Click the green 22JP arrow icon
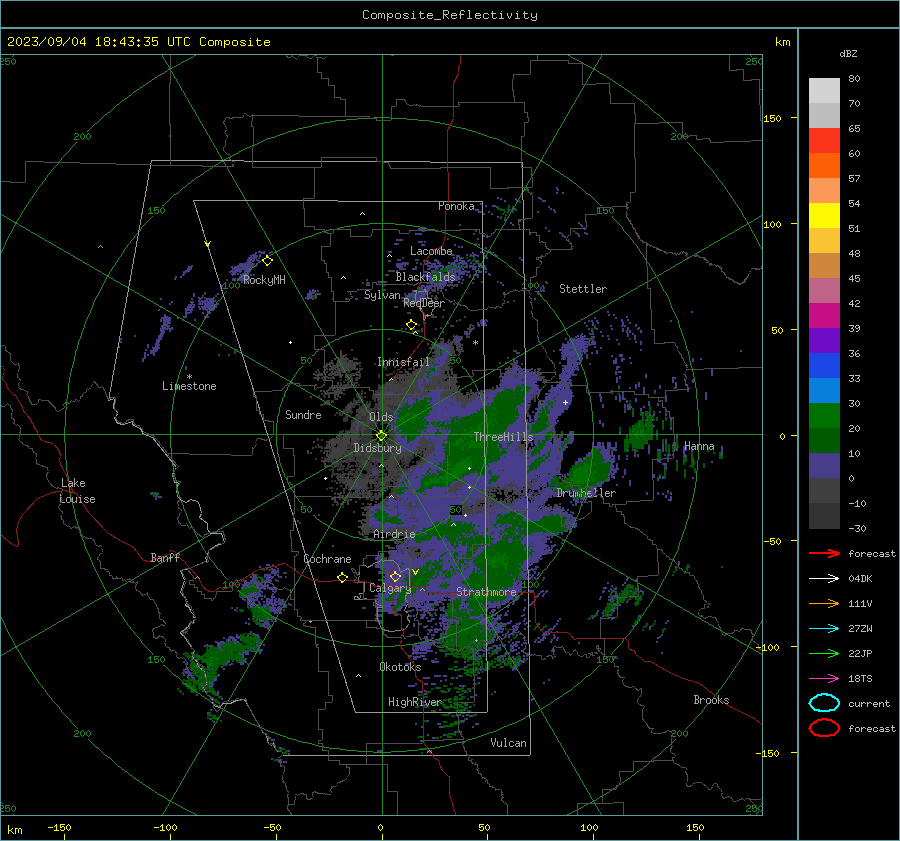Viewport: 900px width, 841px height. (x=824, y=653)
